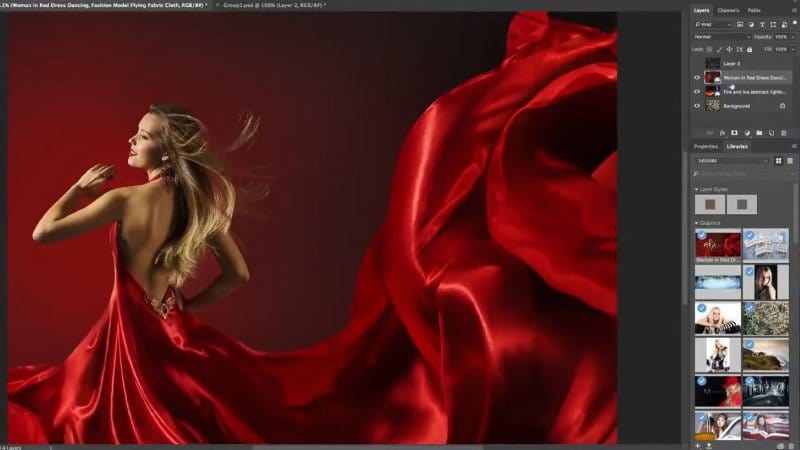Hide the Woman in Red Dress layer

coord(697,78)
